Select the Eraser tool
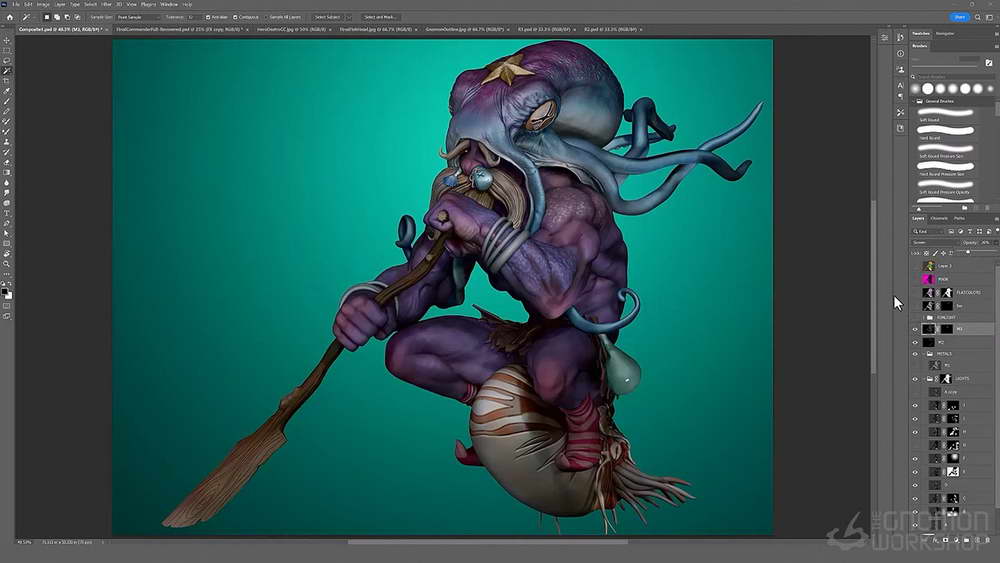Screen dimensions: 1000x563 point(7,163)
